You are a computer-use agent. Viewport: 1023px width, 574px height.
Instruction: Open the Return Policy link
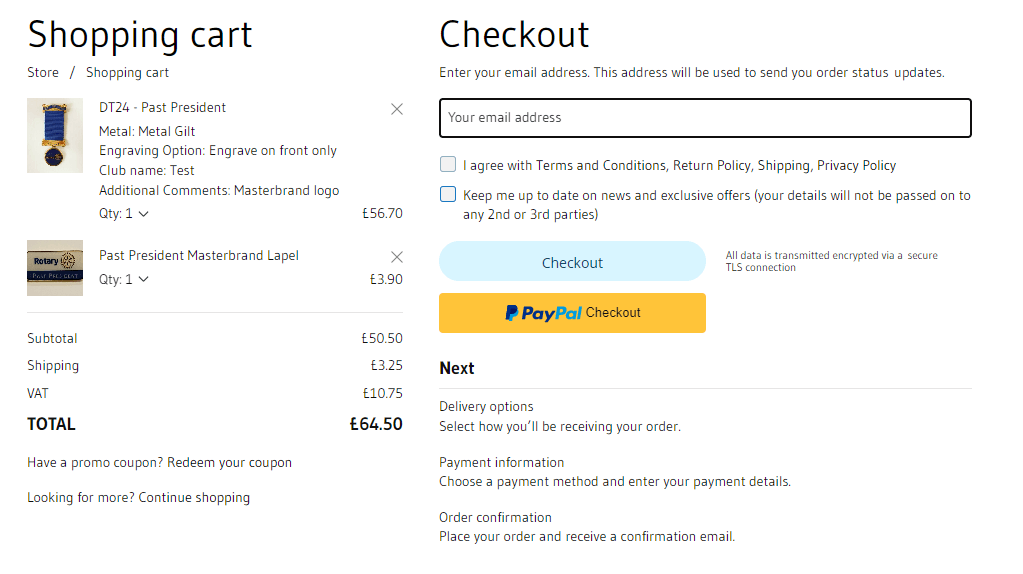click(711, 166)
